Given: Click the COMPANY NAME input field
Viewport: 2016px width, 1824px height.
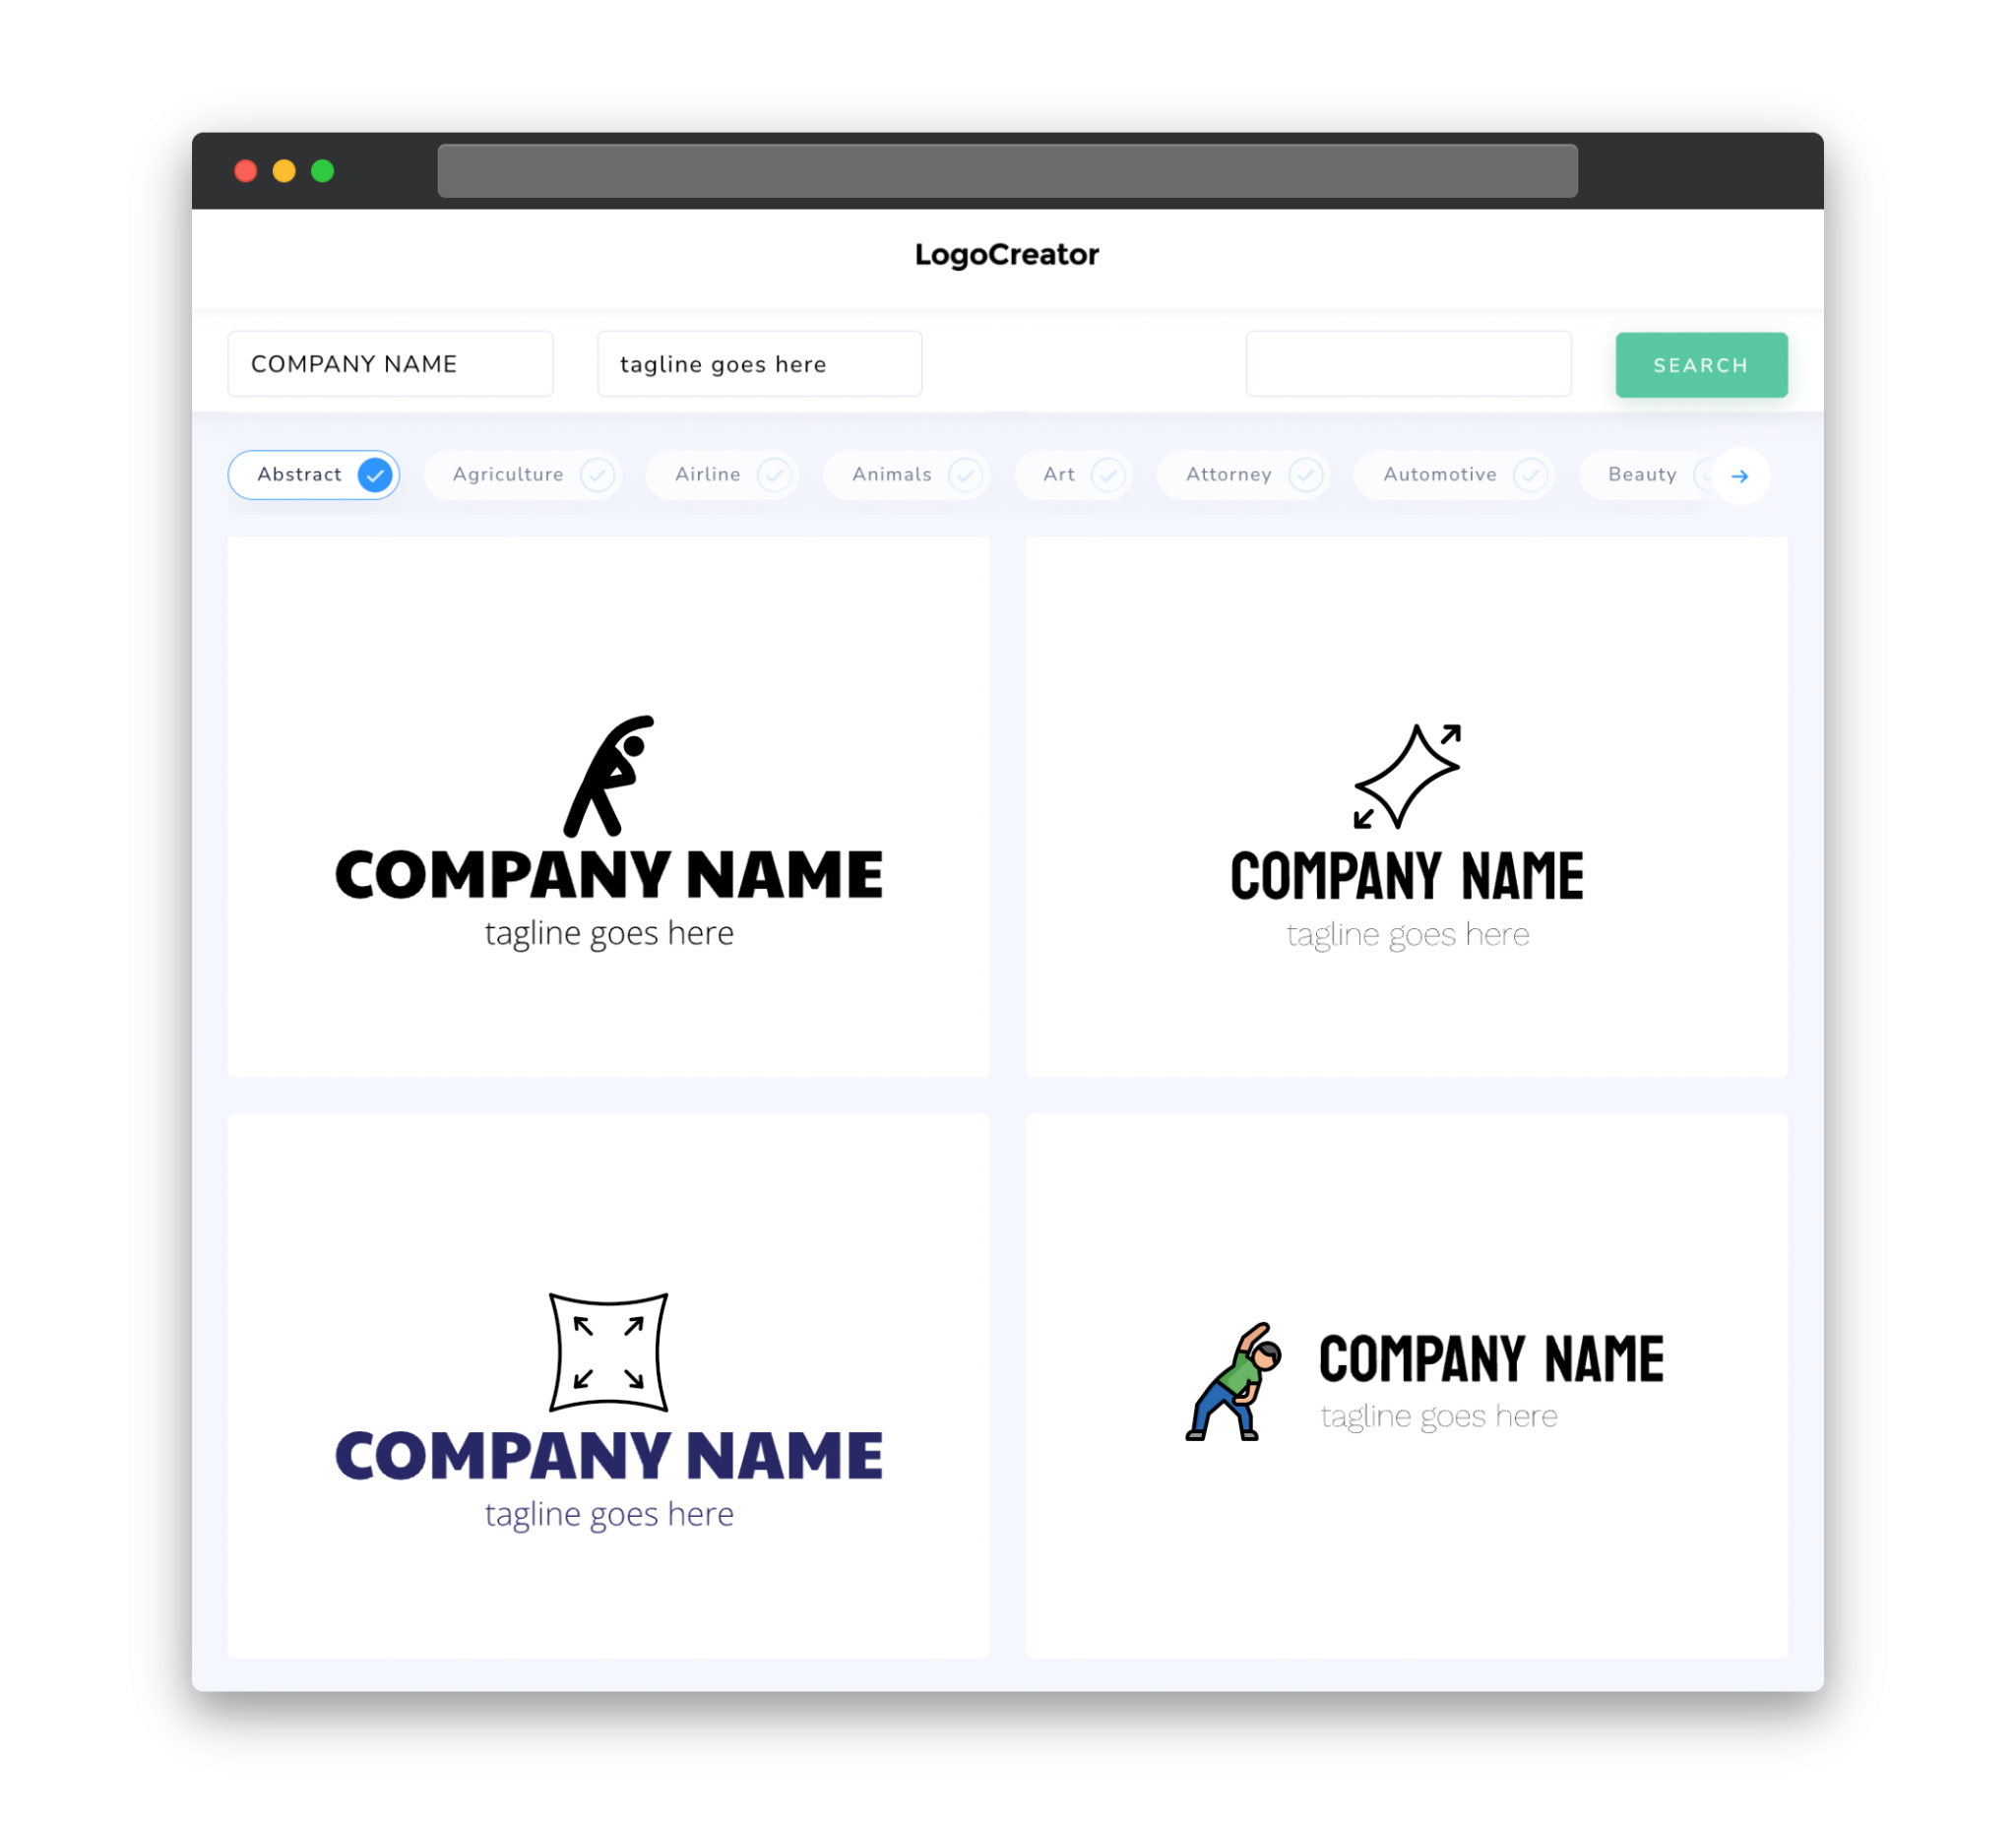Looking at the screenshot, I should pos(392,363).
